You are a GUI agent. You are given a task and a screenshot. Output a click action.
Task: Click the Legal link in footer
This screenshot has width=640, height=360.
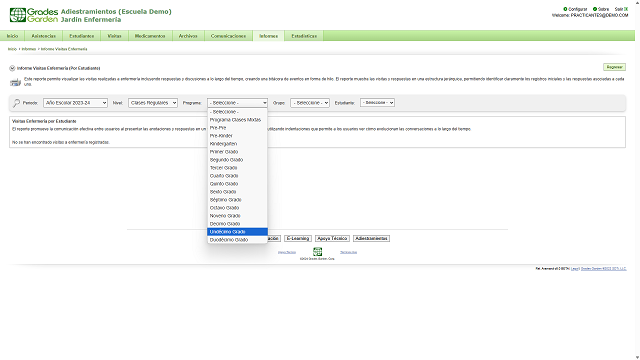(x=575, y=269)
